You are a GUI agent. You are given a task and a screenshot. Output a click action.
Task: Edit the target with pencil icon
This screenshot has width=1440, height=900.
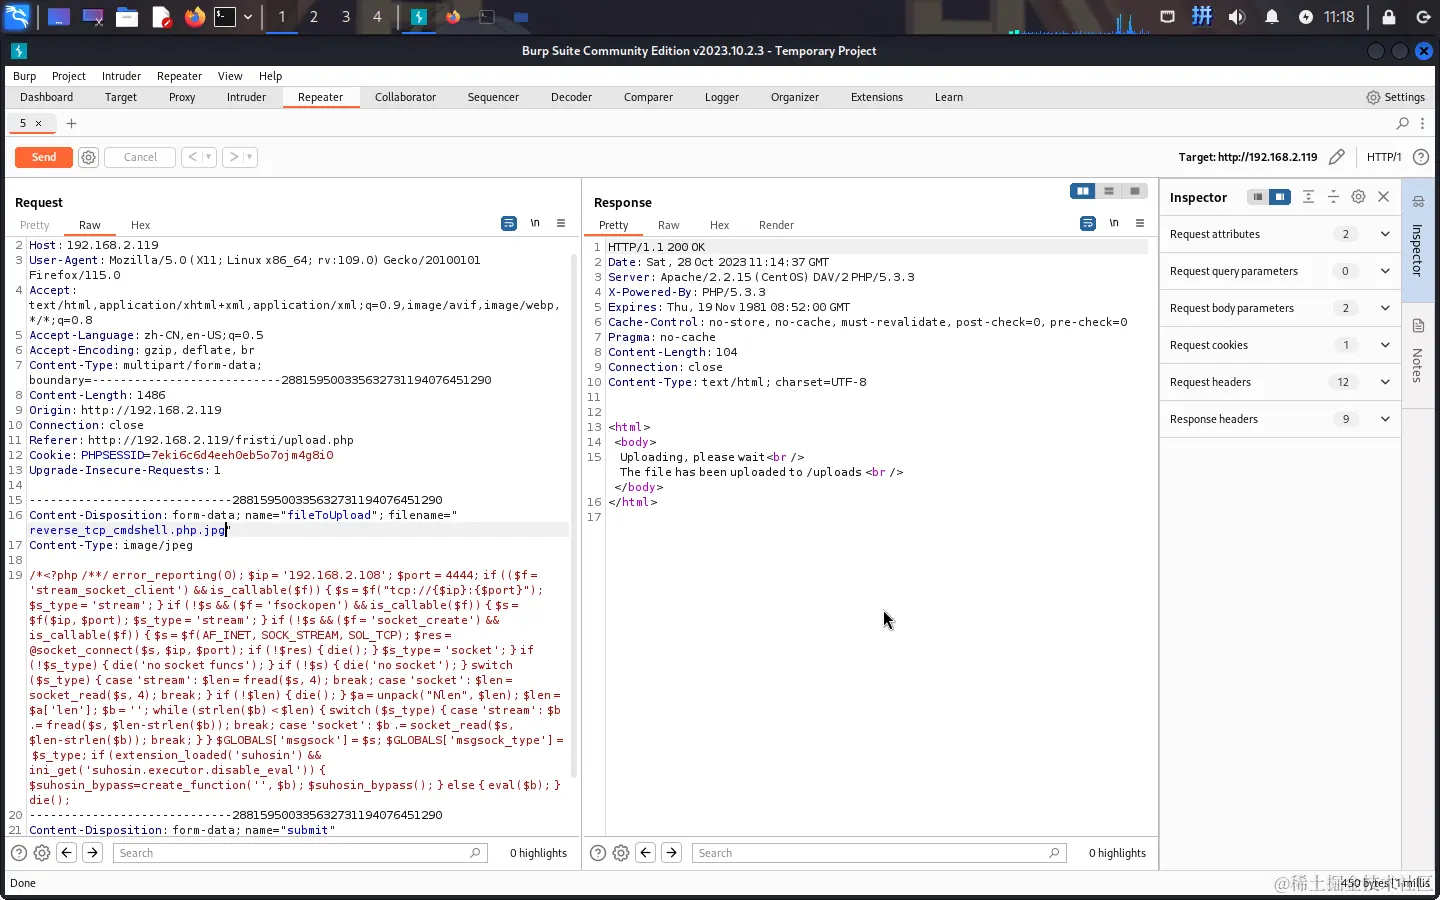tap(1336, 157)
